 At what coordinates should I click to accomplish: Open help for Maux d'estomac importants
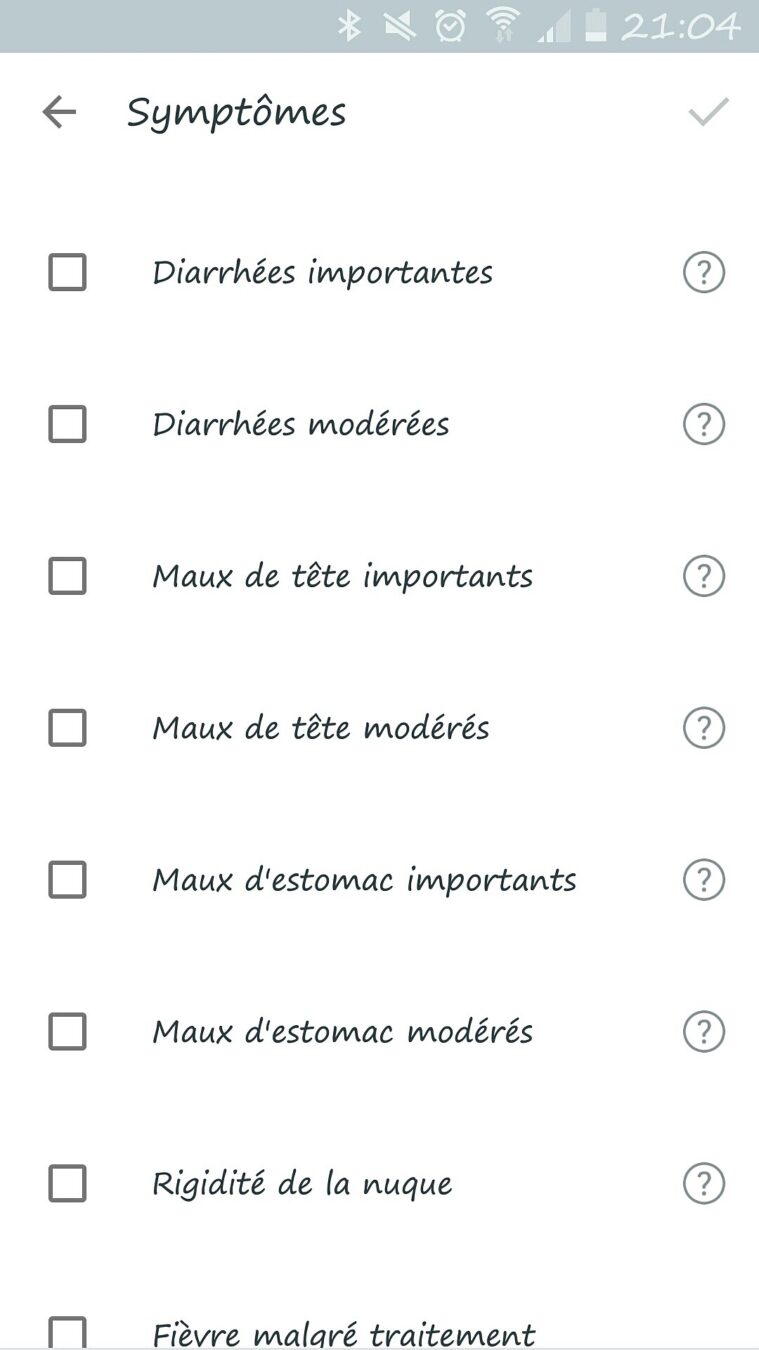click(x=703, y=880)
